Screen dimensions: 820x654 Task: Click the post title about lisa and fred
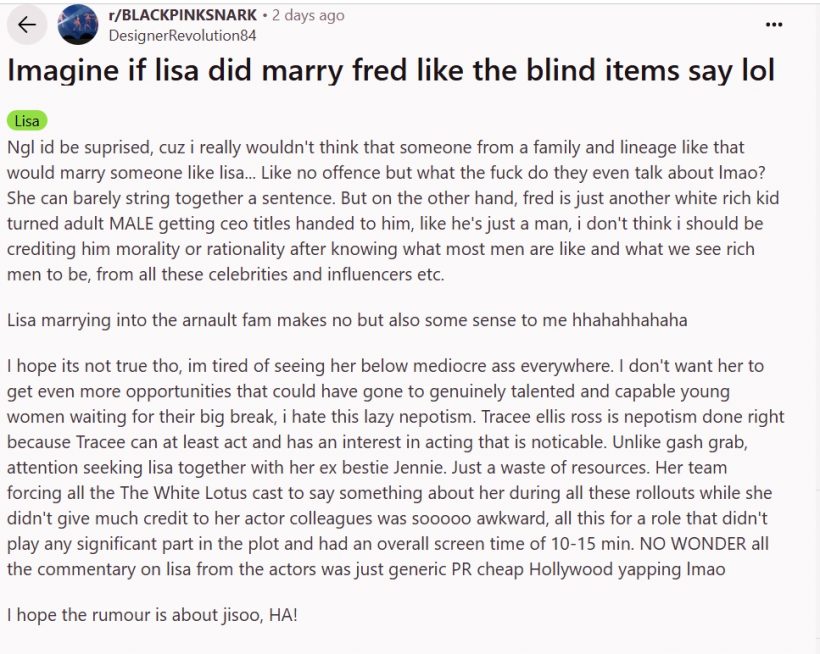[391, 70]
